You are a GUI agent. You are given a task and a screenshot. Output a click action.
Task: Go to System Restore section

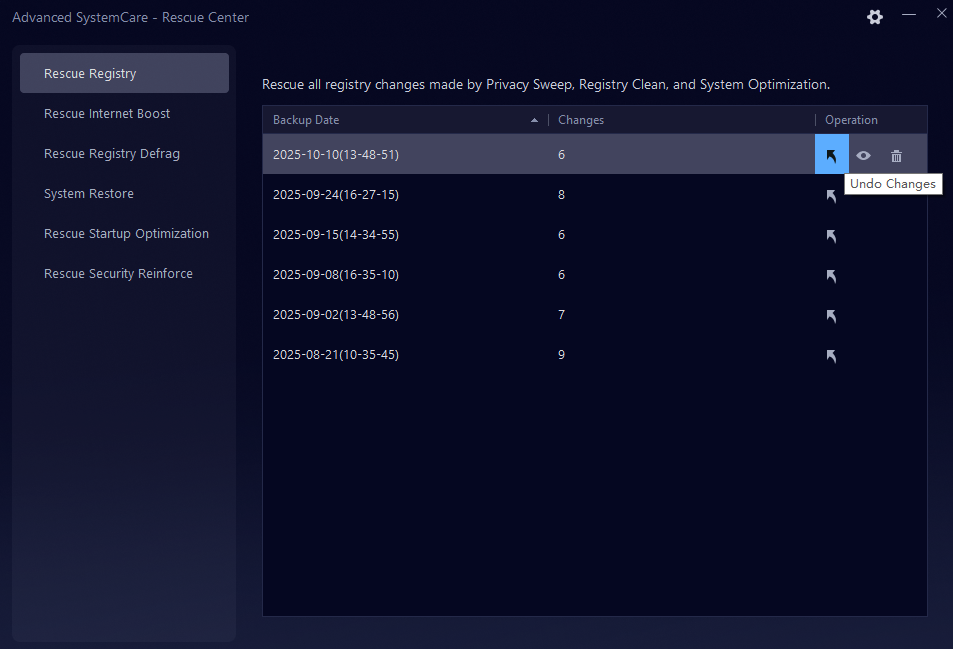(89, 194)
